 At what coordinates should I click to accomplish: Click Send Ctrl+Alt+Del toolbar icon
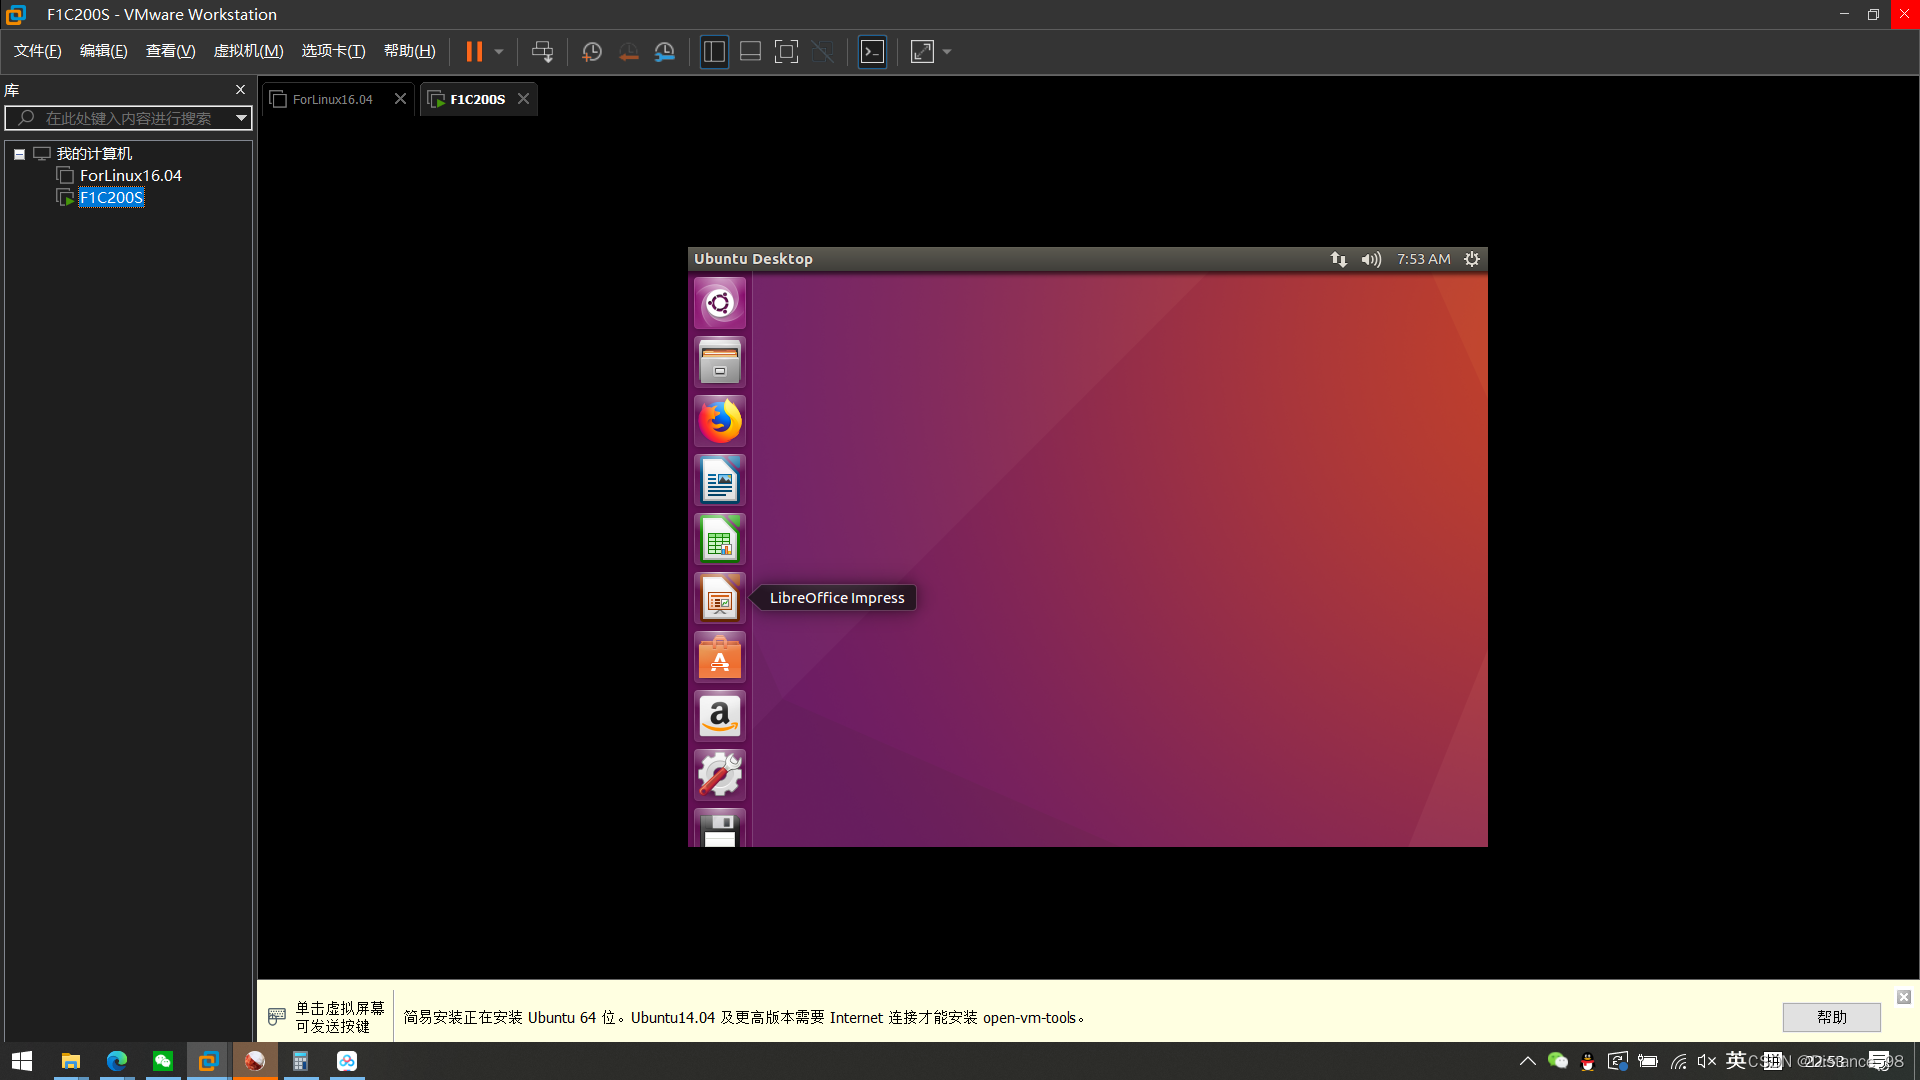pos(542,52)
